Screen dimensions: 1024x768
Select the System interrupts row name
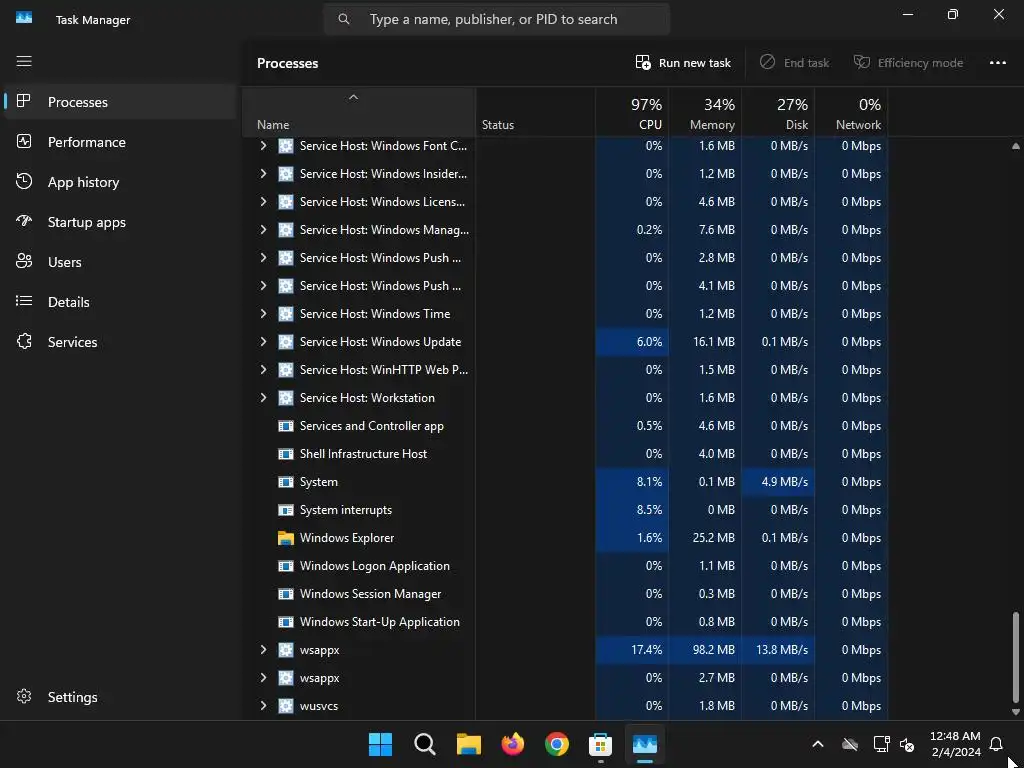pos(345,510)
